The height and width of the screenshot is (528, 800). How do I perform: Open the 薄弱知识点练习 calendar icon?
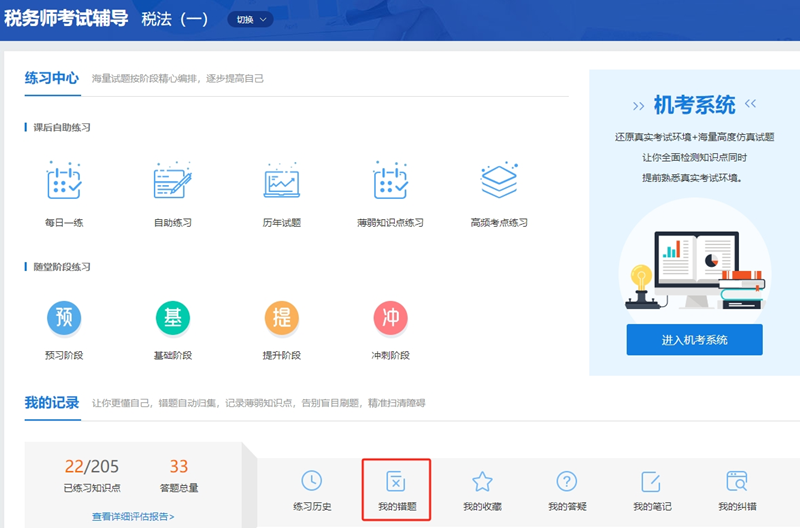[390, 181]
